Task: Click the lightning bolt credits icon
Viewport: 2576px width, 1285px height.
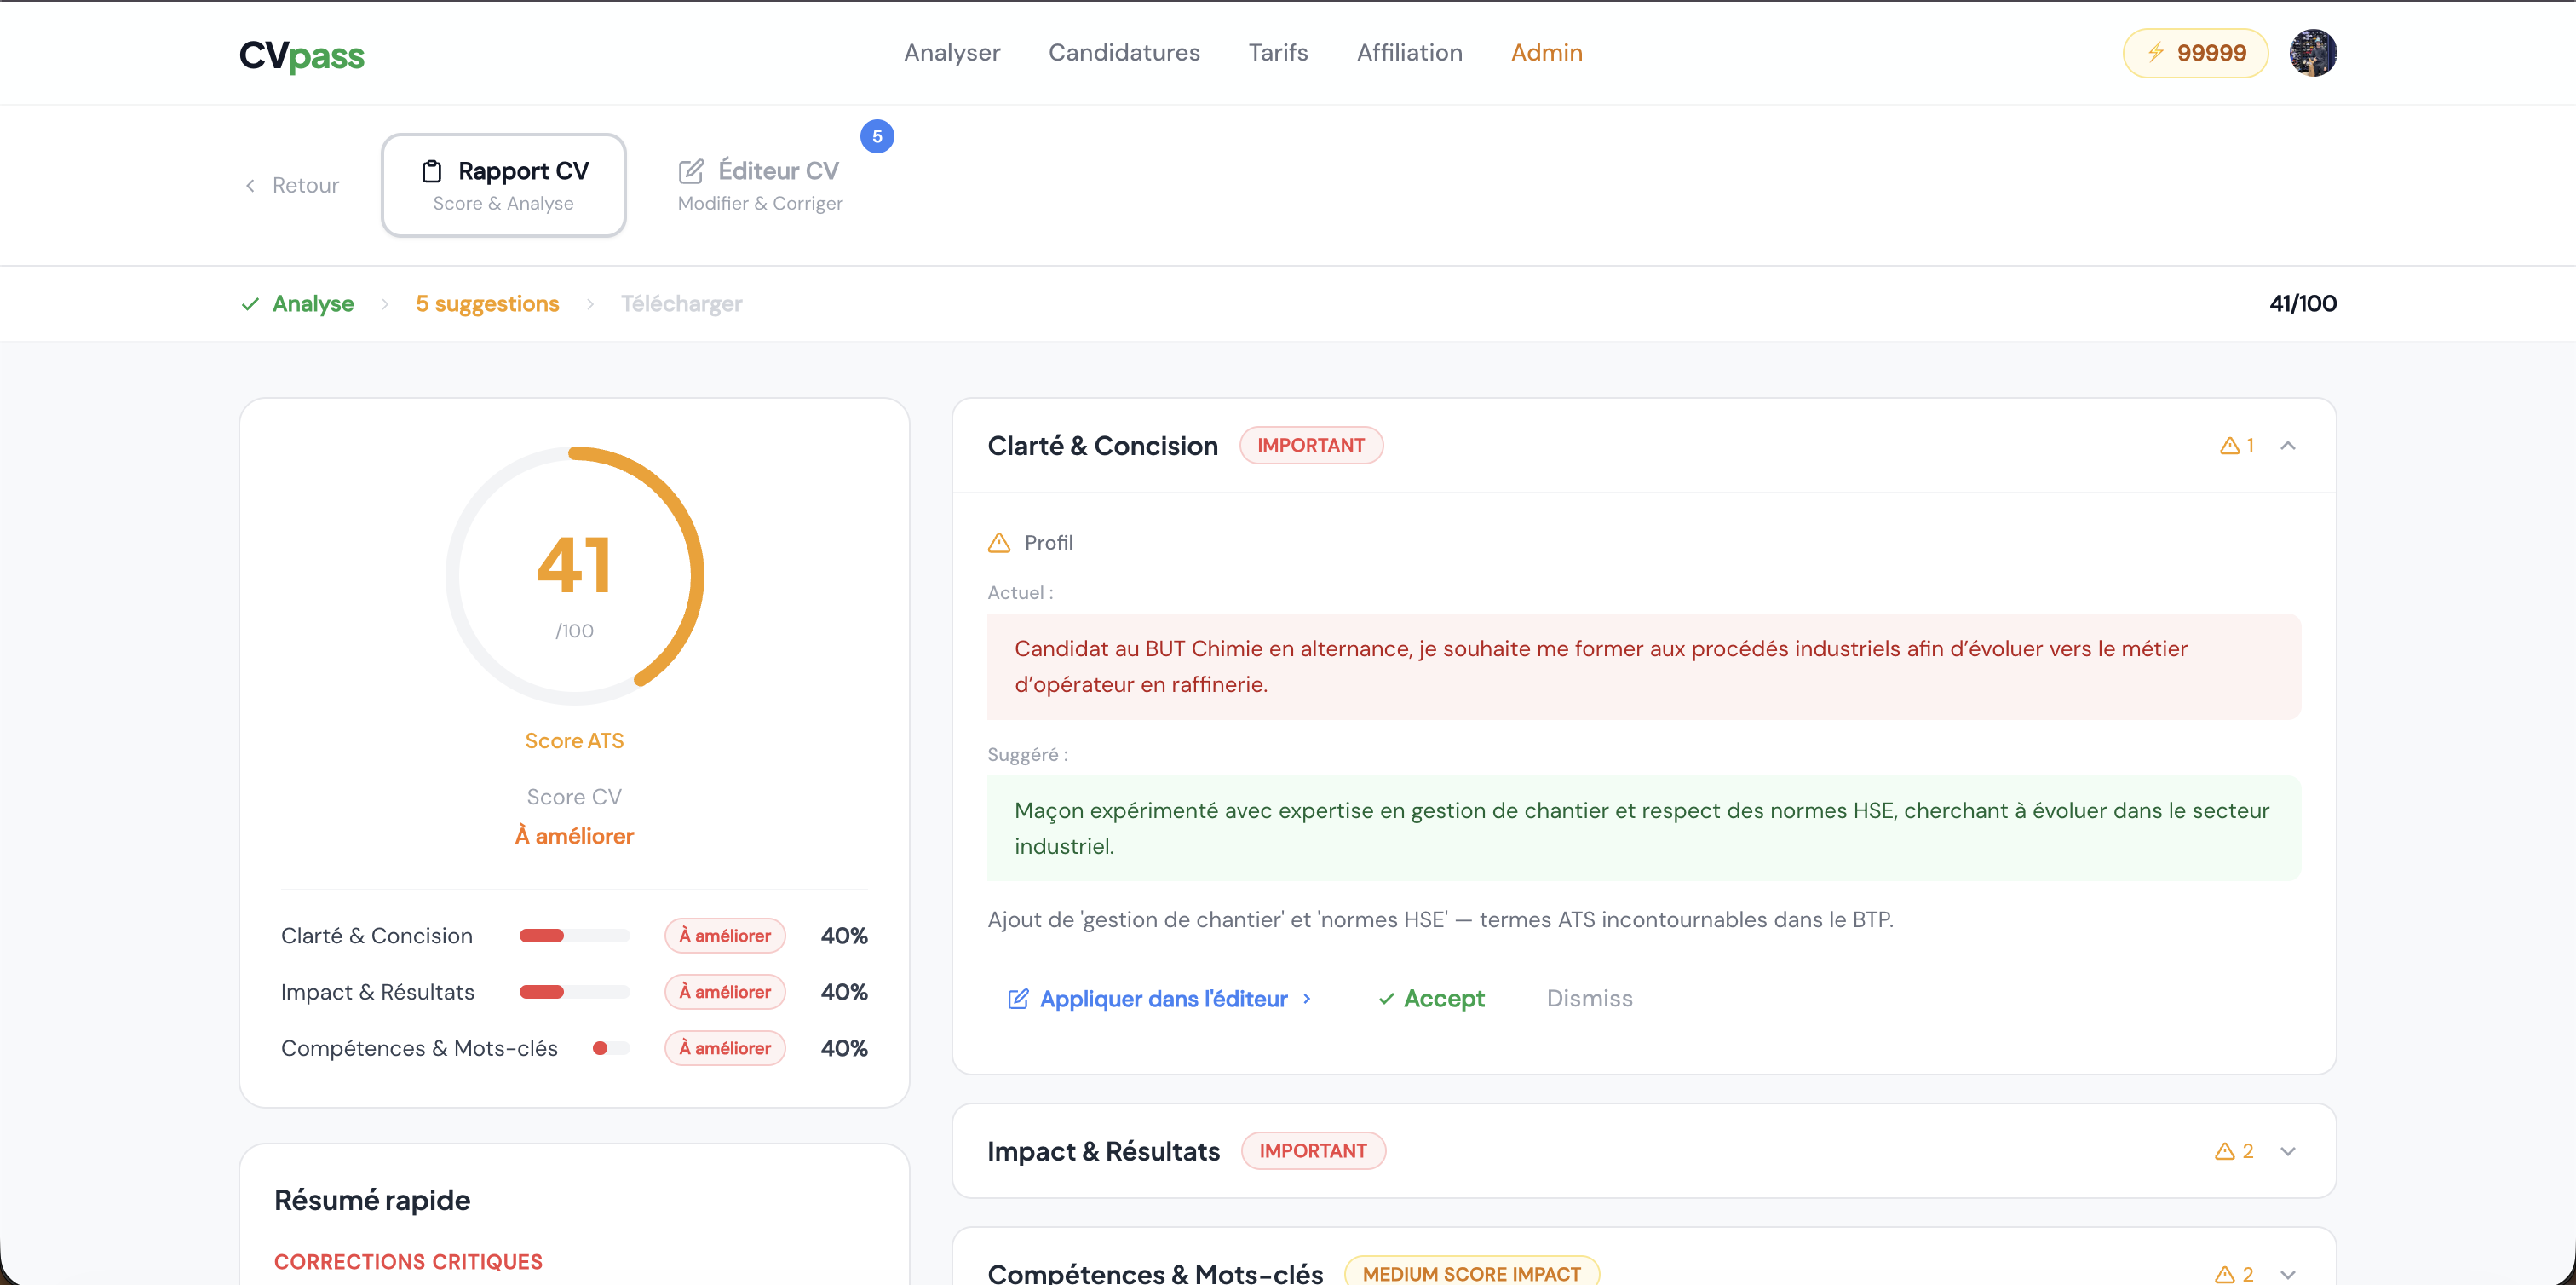Action: 2156,52
